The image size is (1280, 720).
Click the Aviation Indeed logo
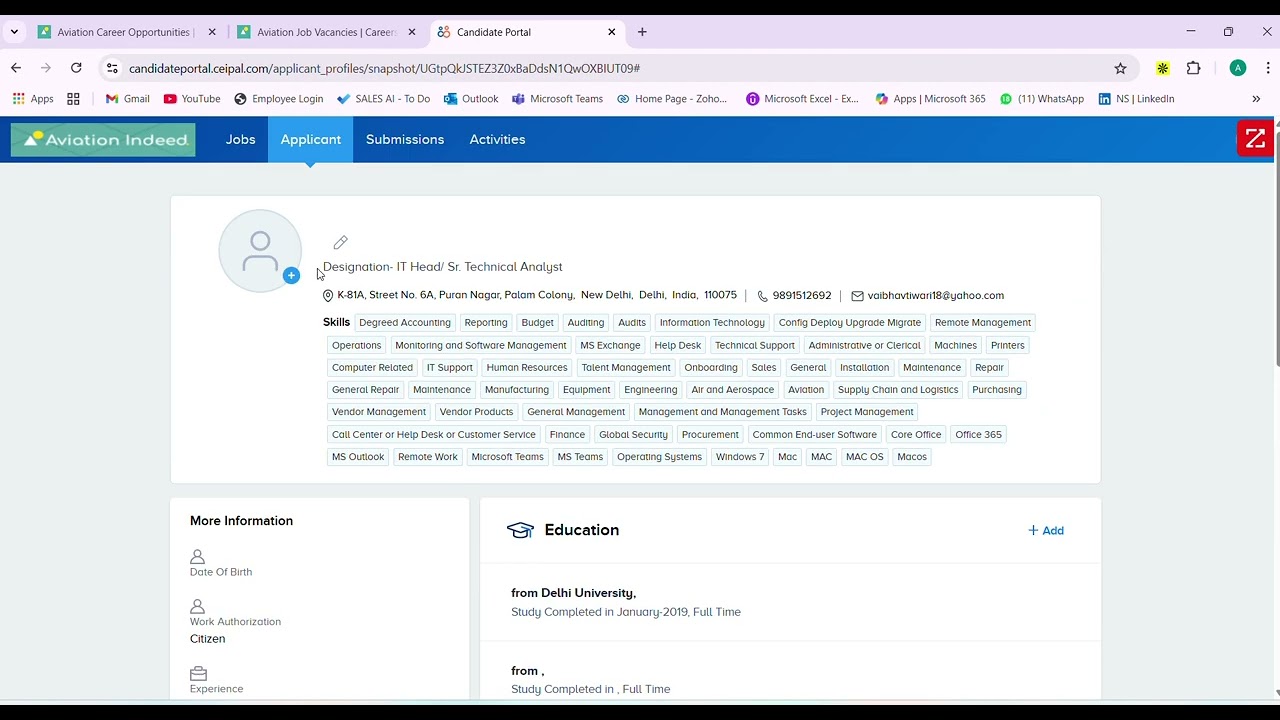(103, 139)
